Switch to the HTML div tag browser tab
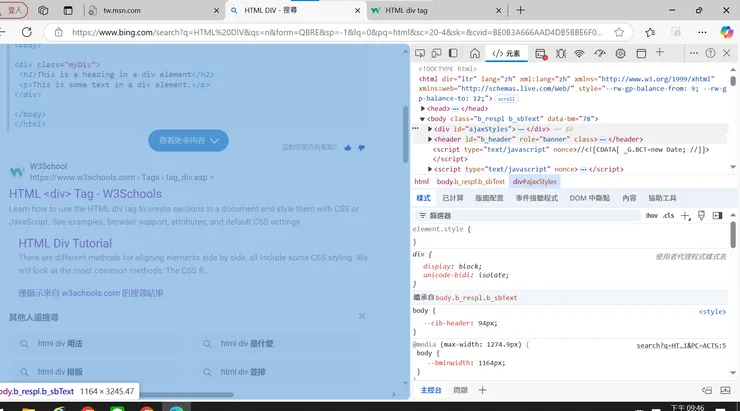 point(437,10)
